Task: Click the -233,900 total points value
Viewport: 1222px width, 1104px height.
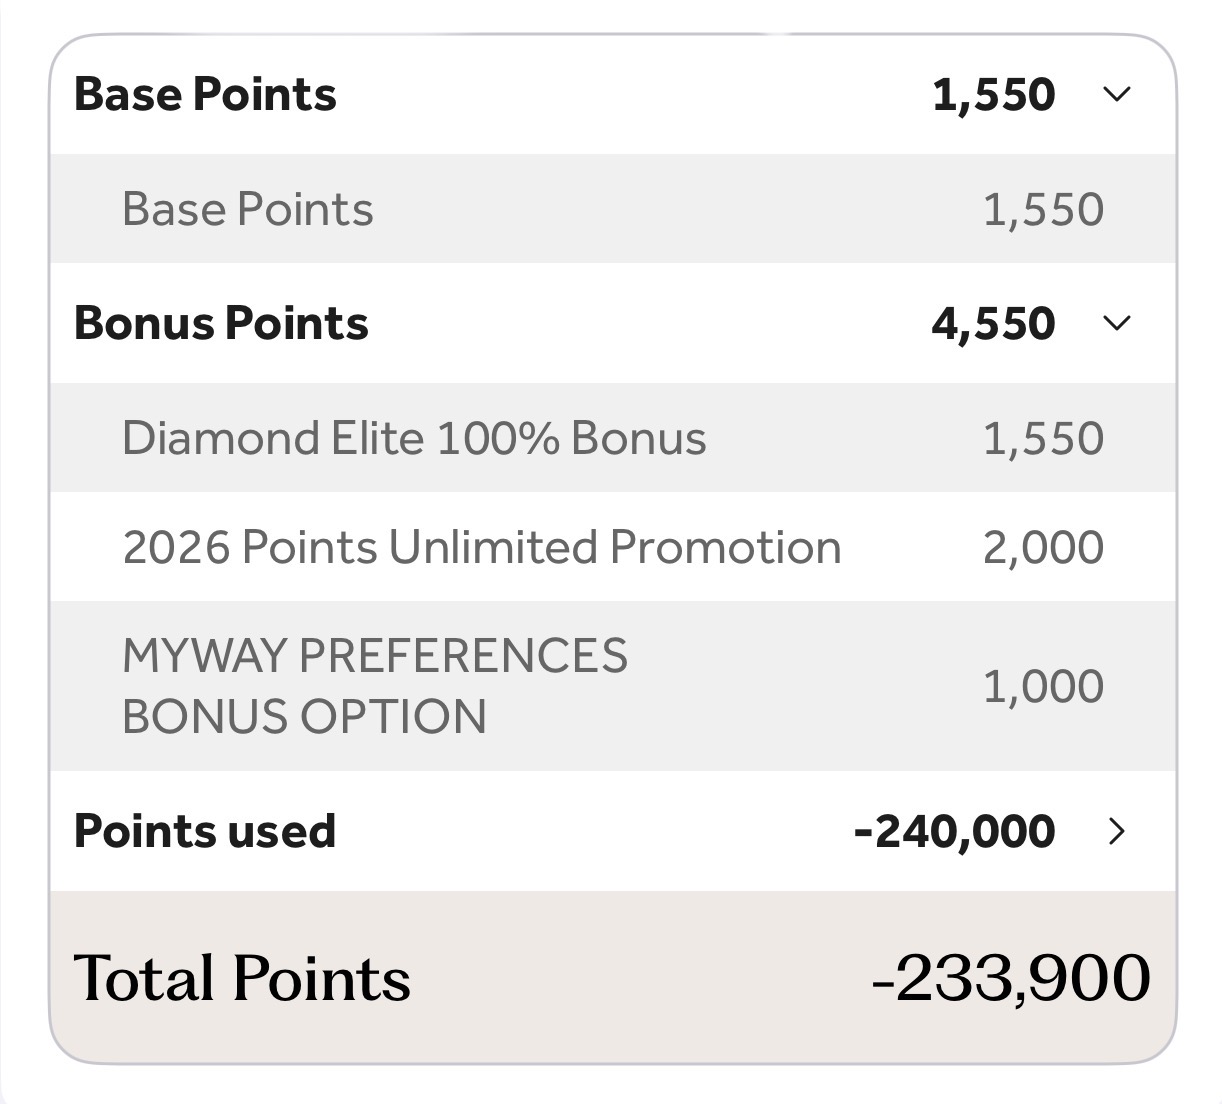Action: point(1011,977)
